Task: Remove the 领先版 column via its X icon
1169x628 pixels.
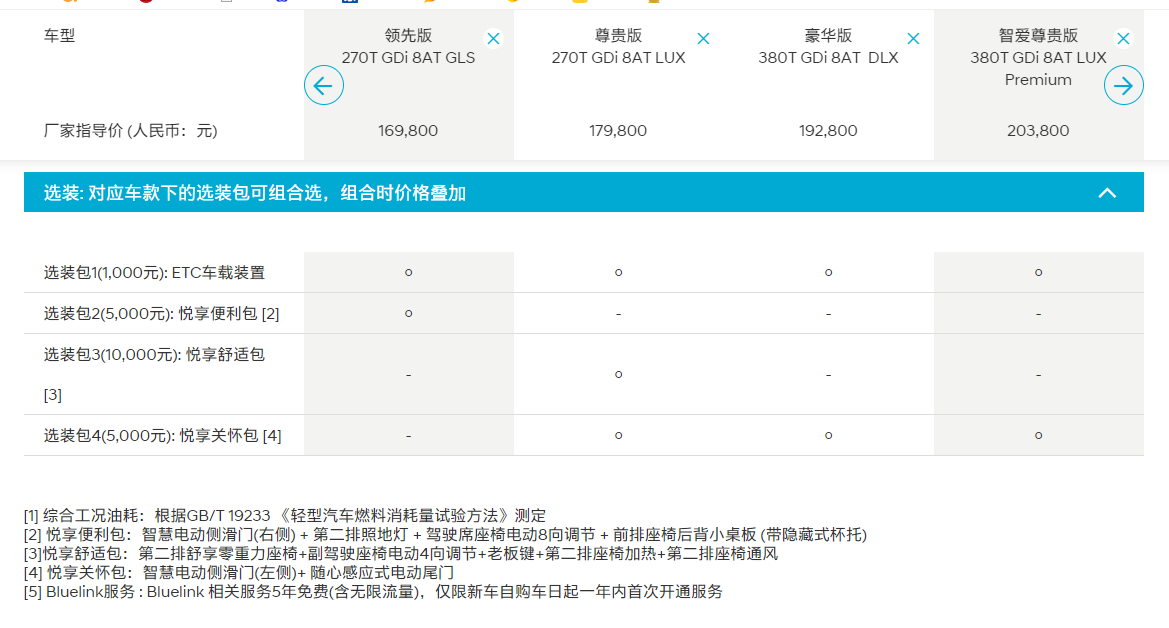Action: tap(493, 37)
